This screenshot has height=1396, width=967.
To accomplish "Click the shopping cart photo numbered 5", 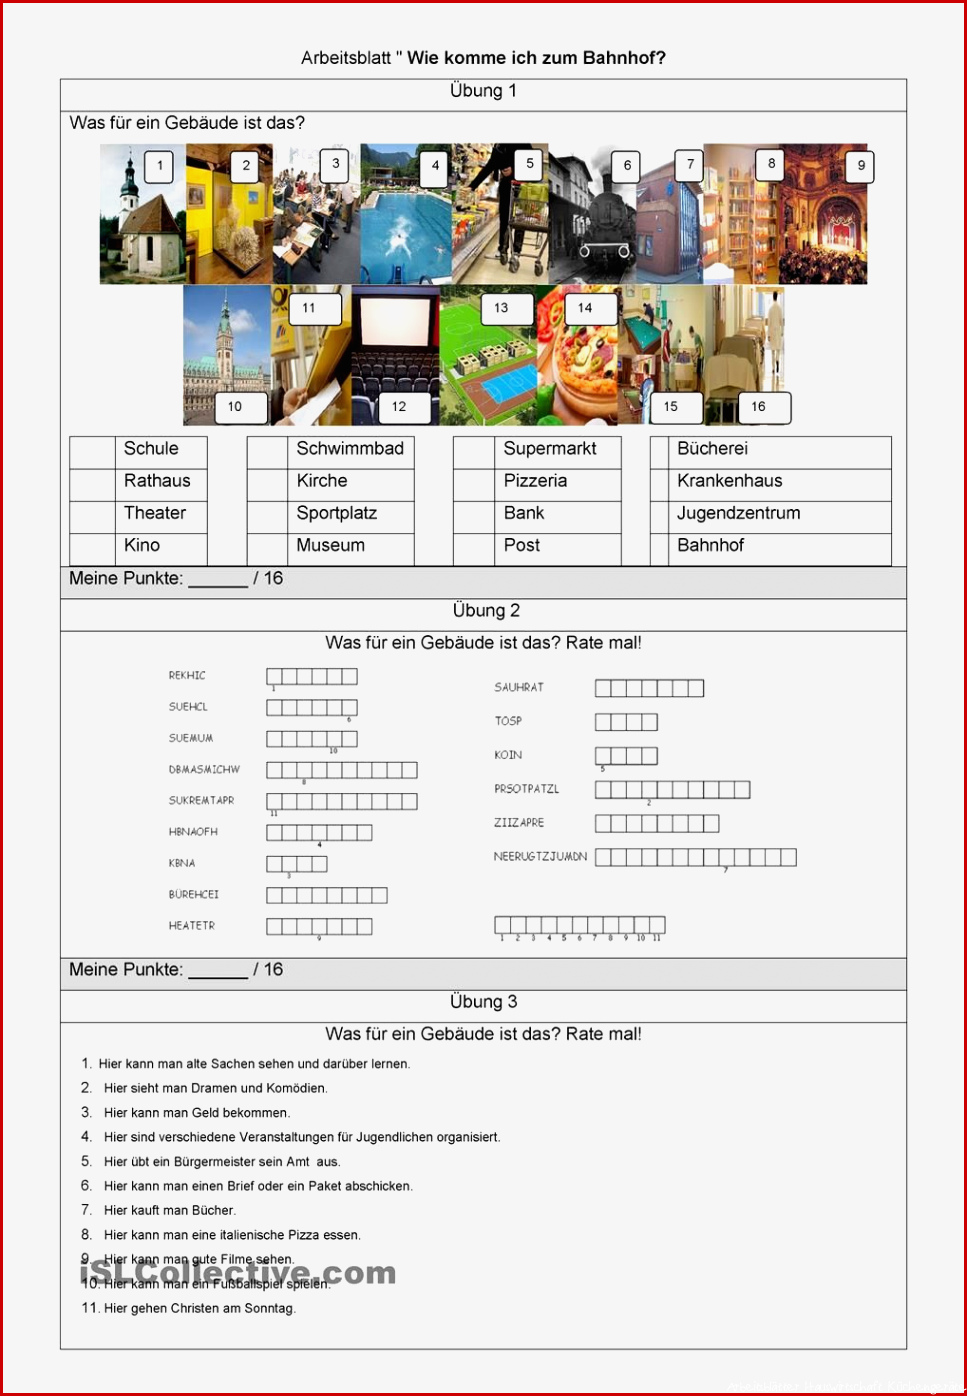I will click(500, 214).
